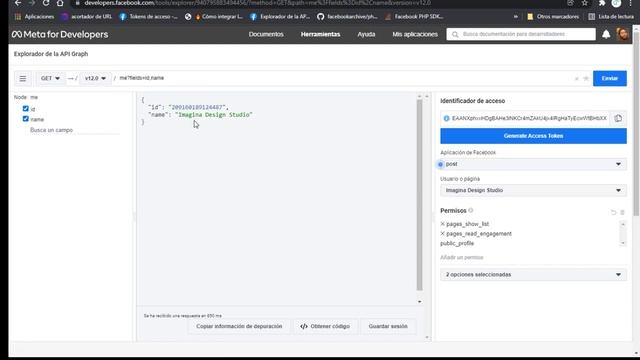Screen dimensions: 640x360
Task: Click the browser back arrow
Action: tap(18, 3)
